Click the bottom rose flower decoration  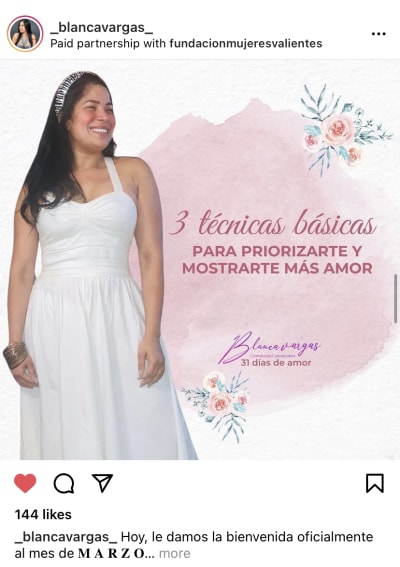218,404
